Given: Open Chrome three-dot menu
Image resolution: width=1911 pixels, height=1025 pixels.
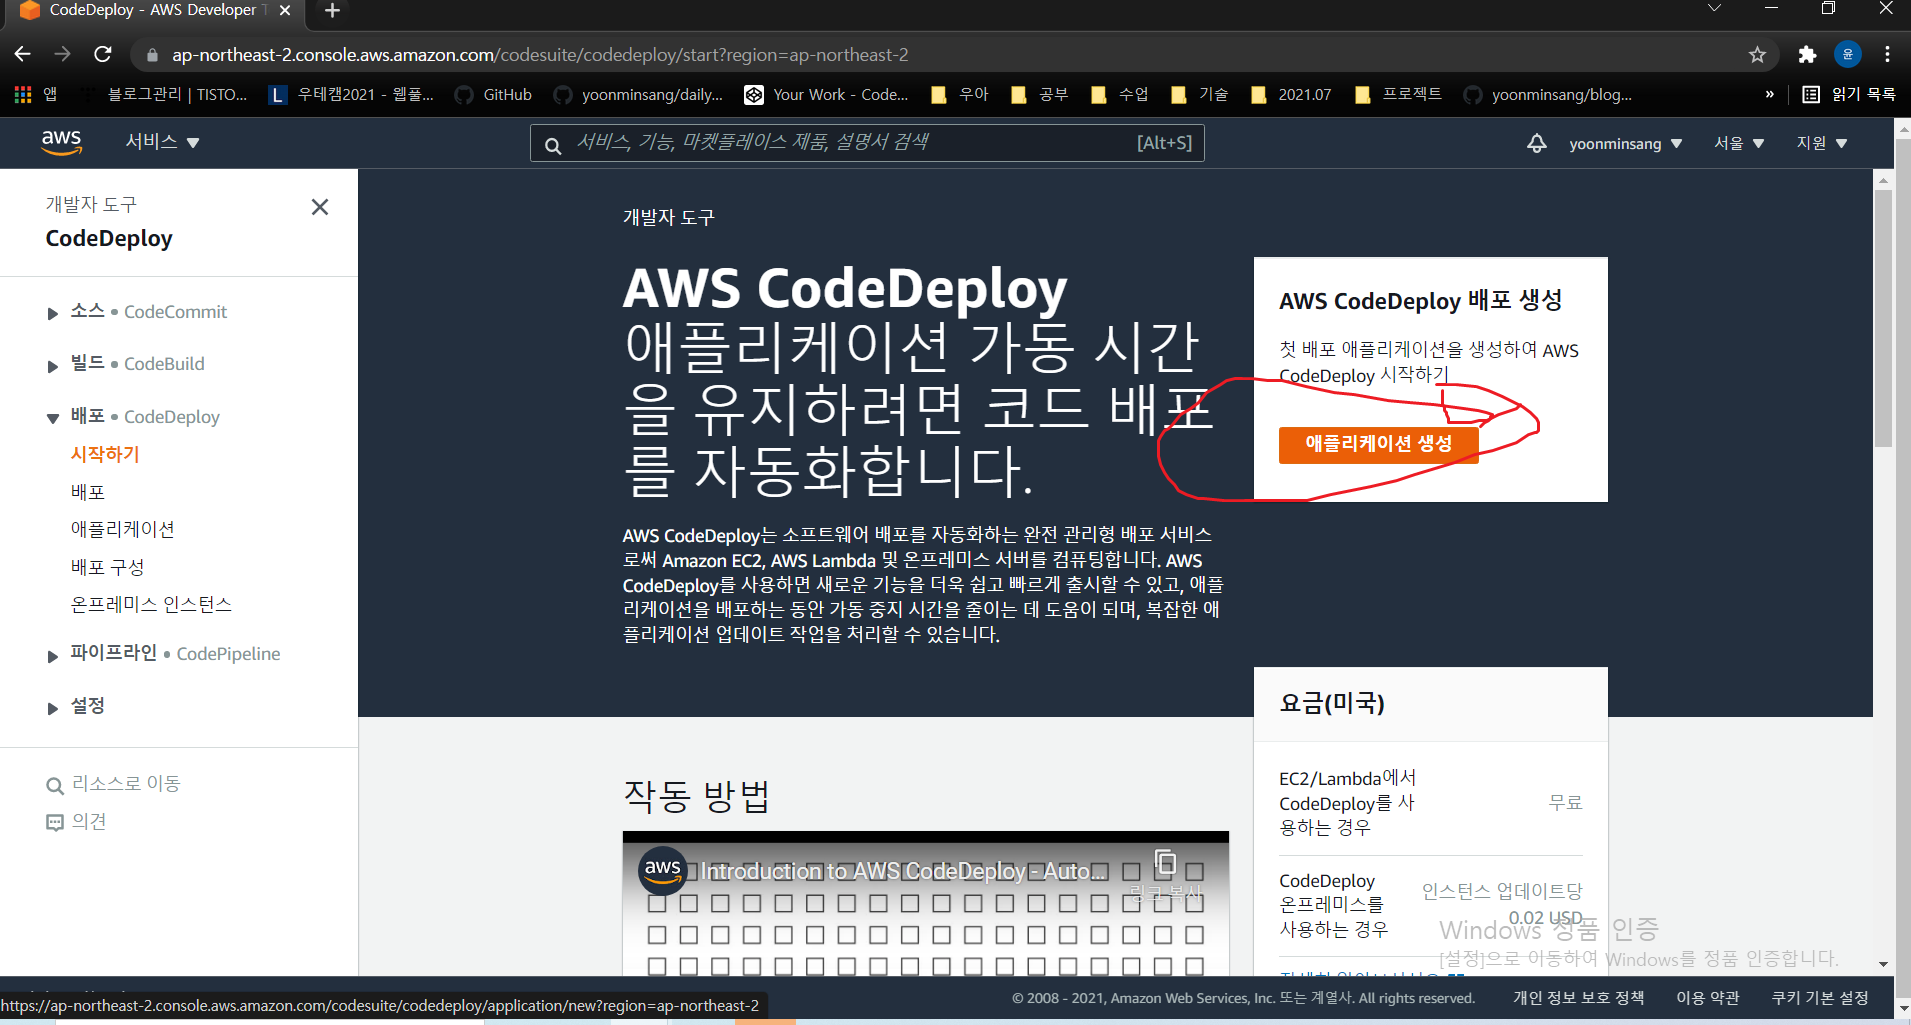Looking at the screenshot, I should coord(1887,54).
